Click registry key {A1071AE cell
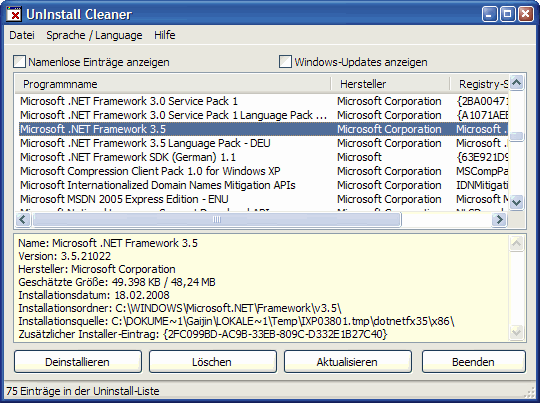Viewport: 540px width, 403px height. 482,115
